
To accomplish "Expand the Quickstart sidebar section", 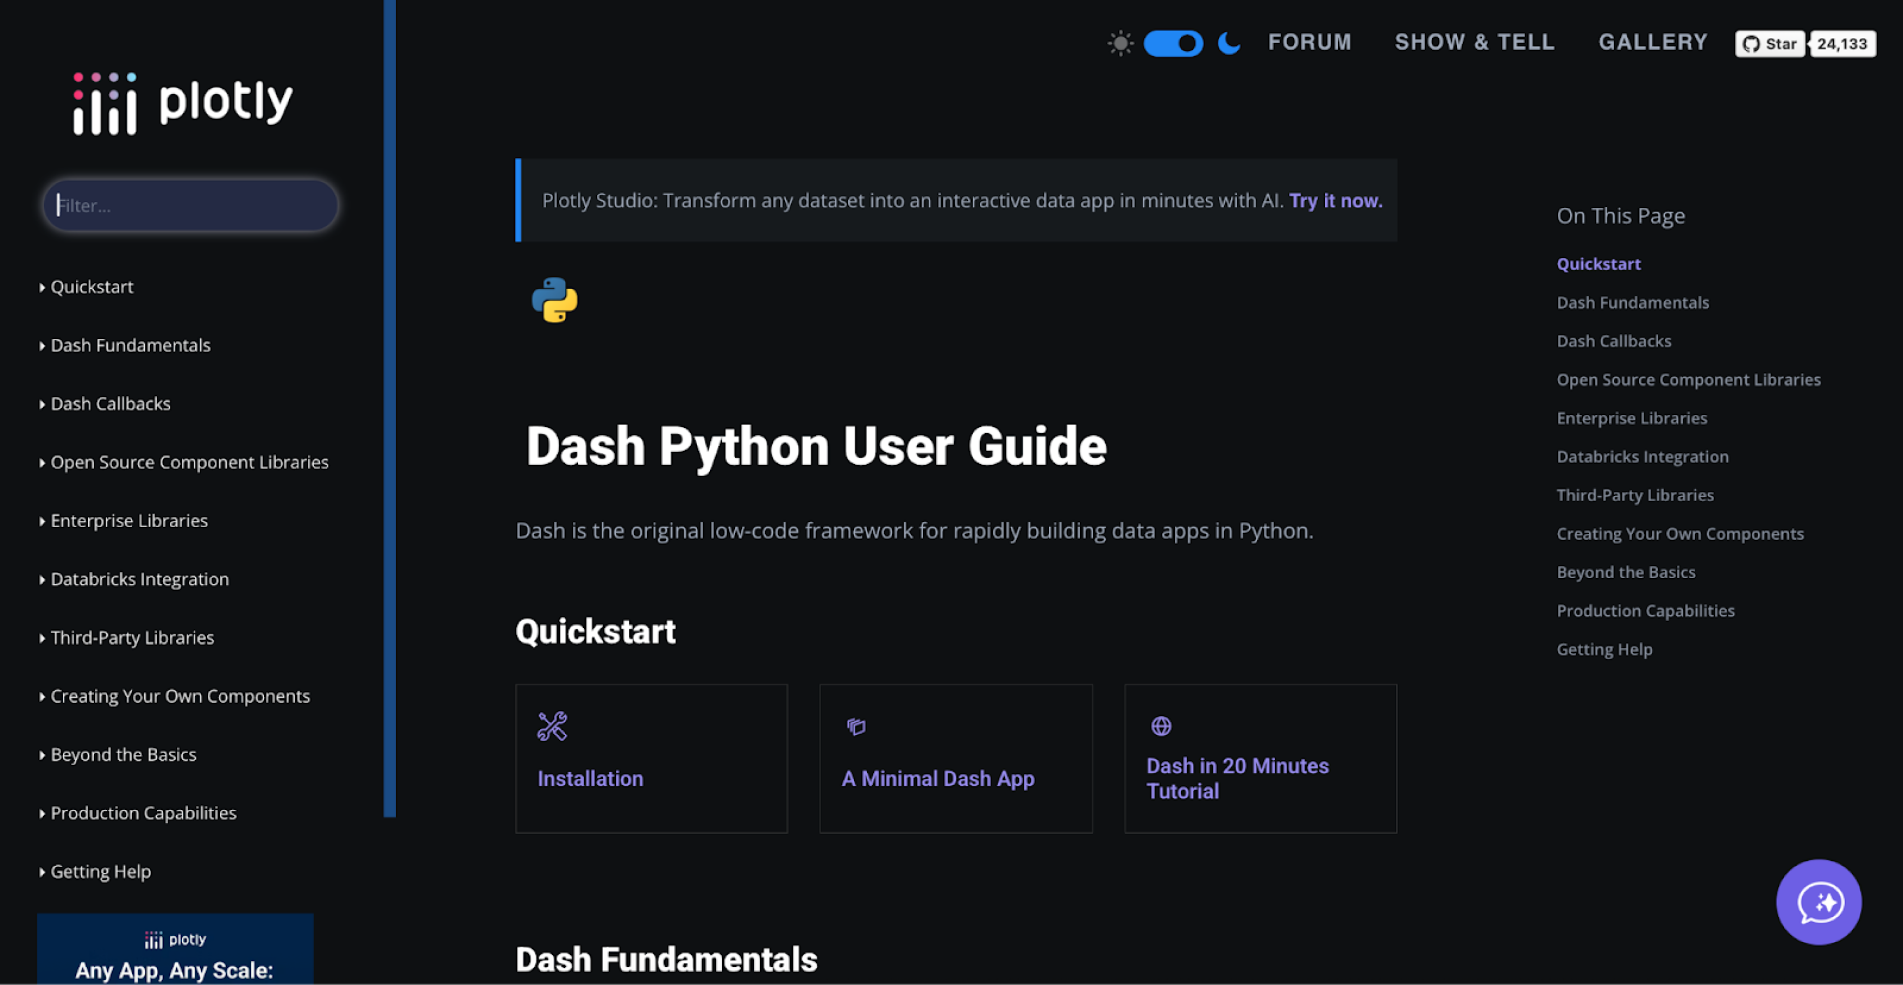I will pyautogui.click(x=91, y=287).
